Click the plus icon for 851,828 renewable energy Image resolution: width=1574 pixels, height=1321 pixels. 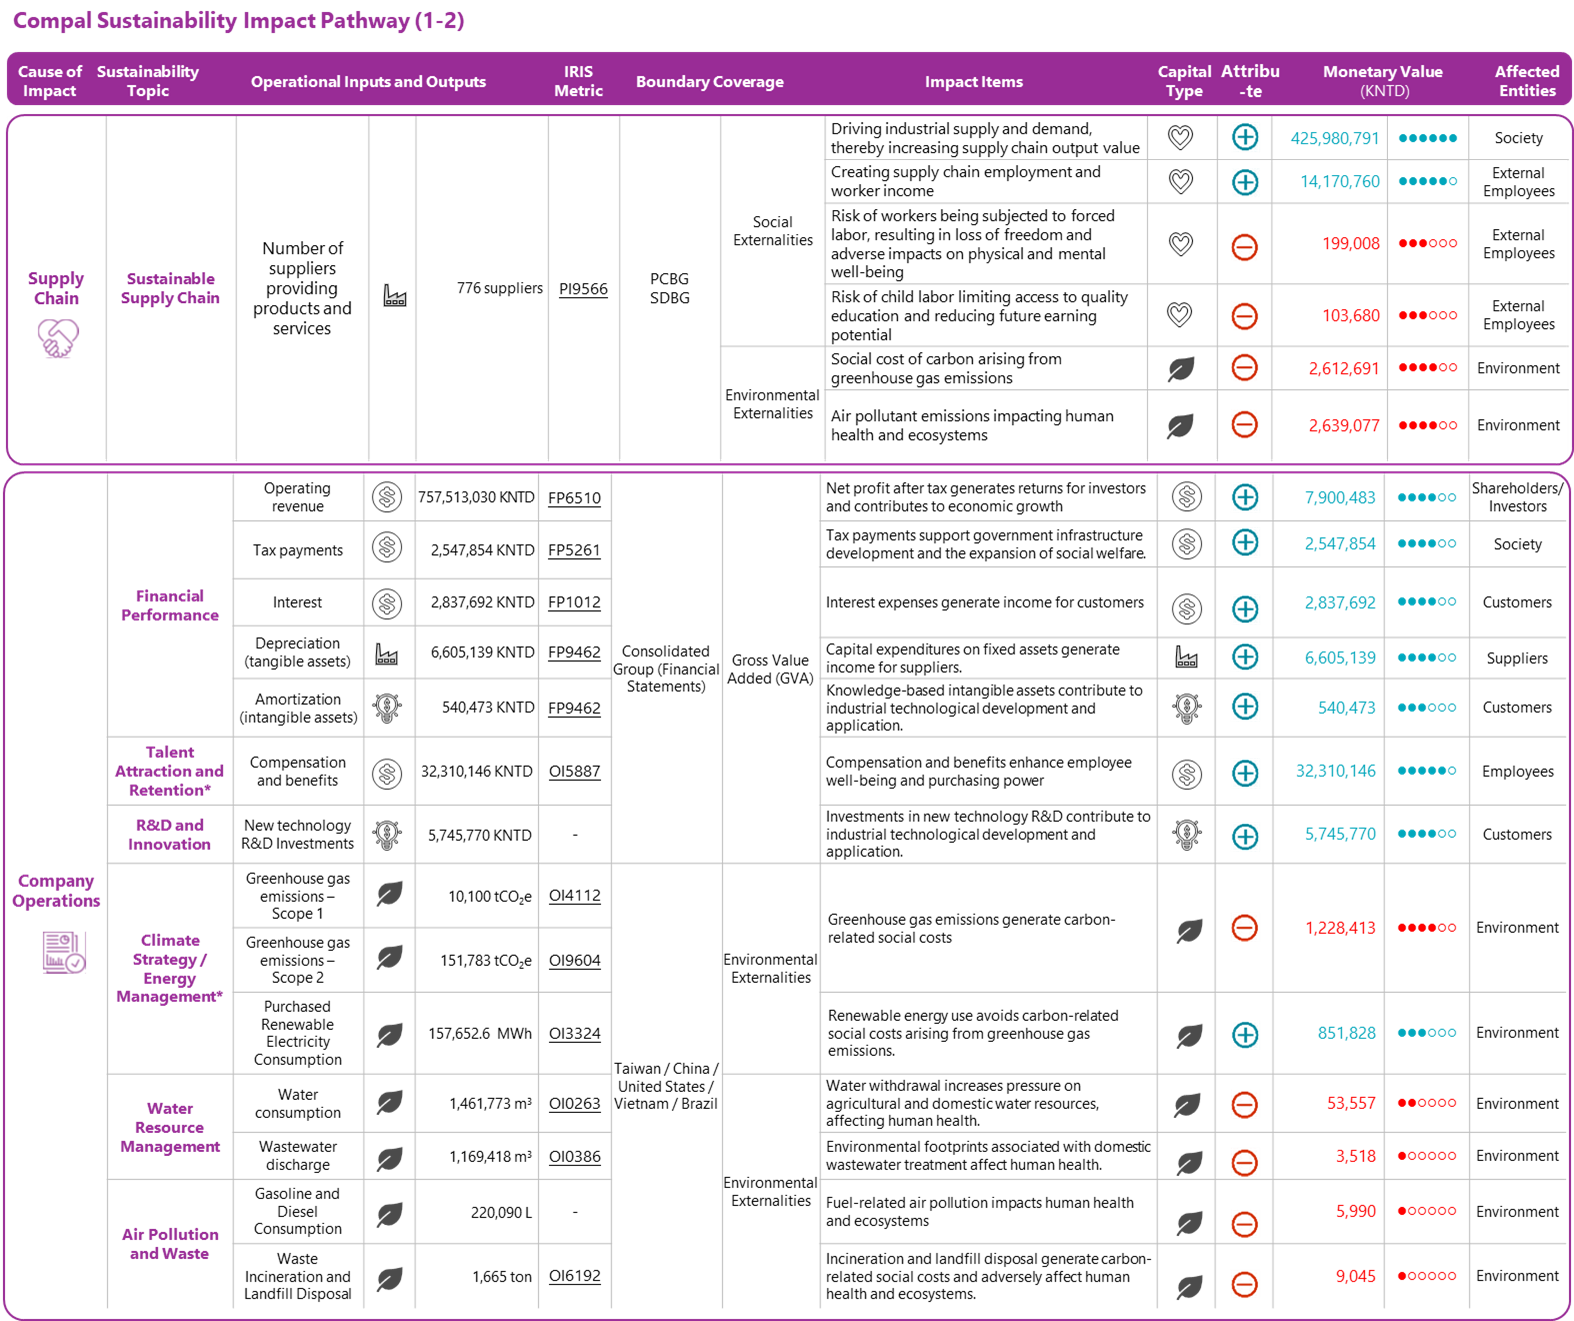[1245, 1034]
